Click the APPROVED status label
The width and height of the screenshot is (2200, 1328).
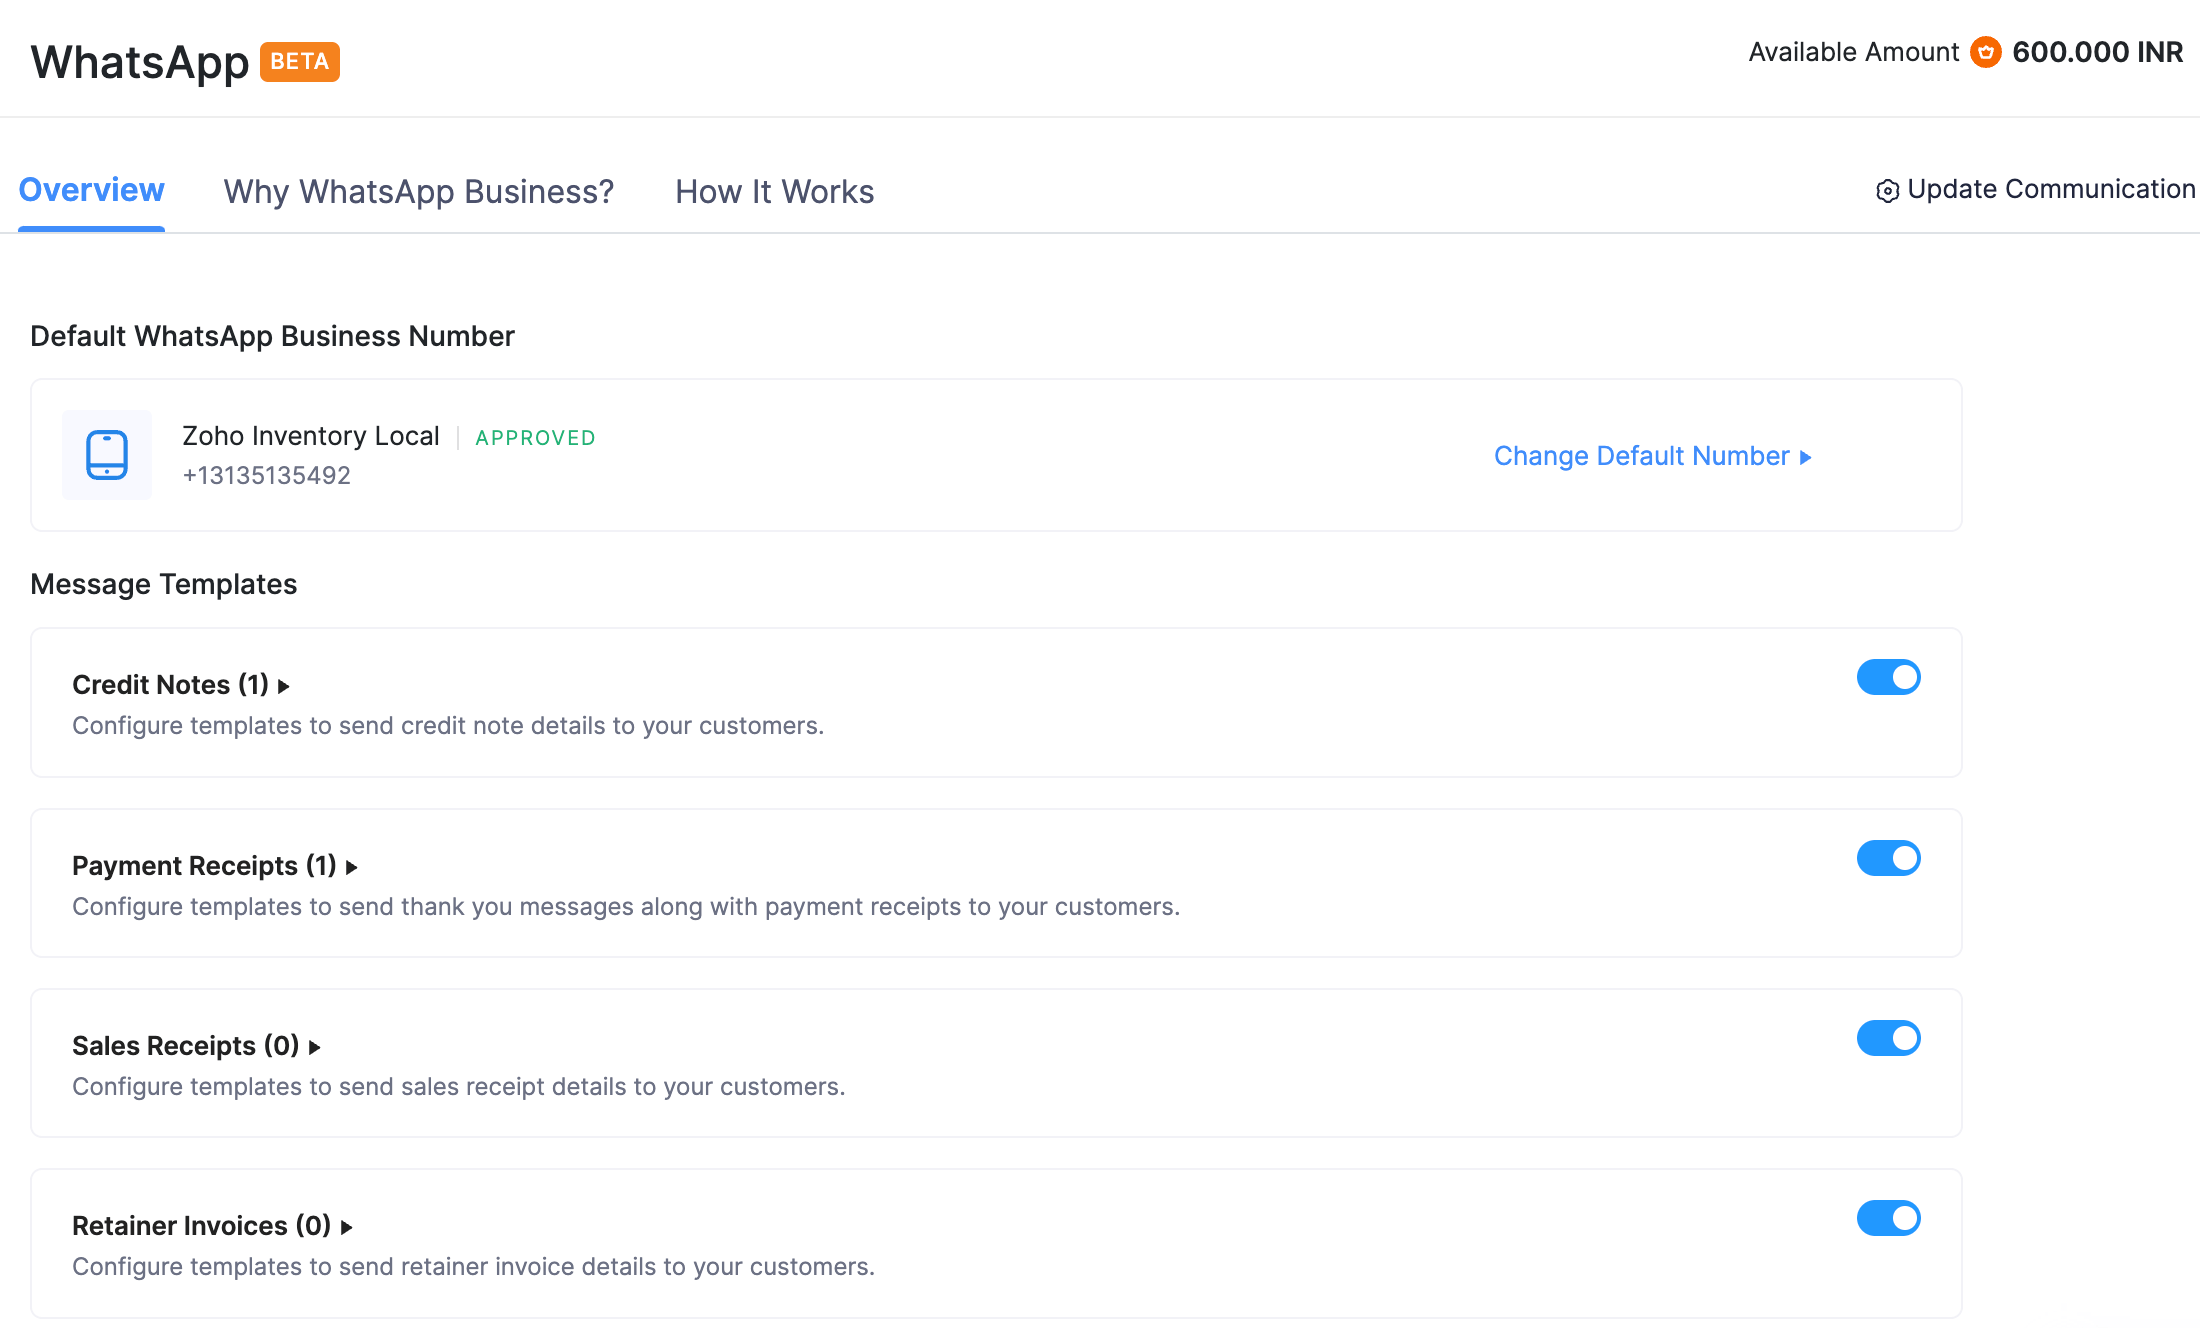(x=535, y=437)
